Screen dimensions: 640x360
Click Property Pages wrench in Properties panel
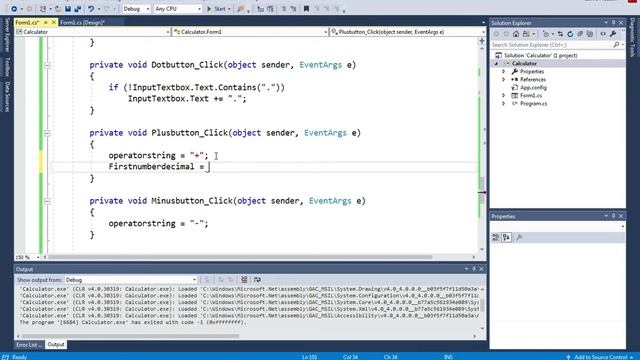tap(519, 237)
